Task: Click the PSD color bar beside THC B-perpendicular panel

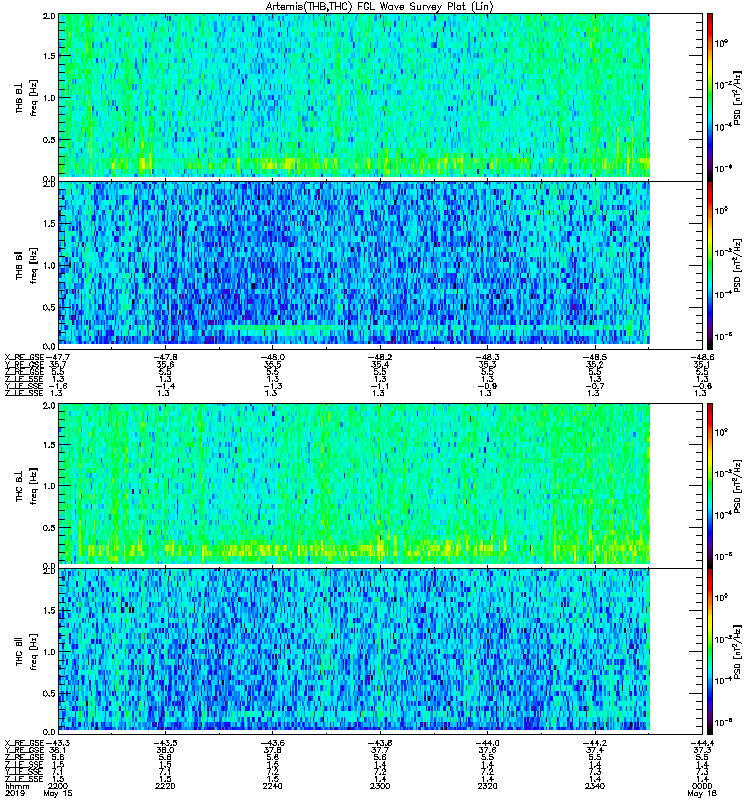Action: (710, 486)
